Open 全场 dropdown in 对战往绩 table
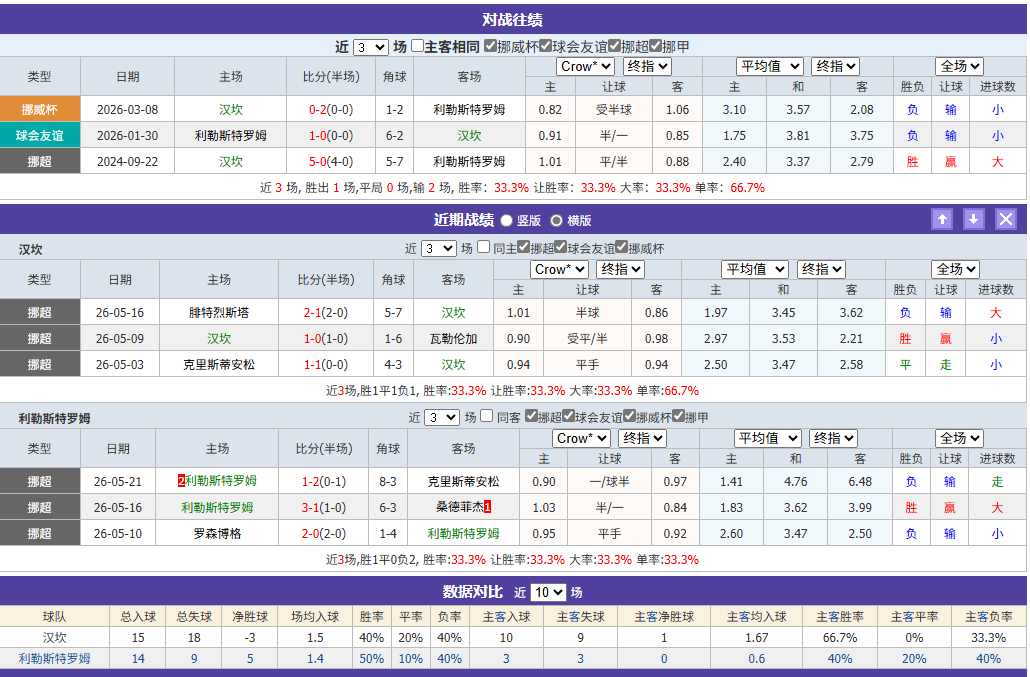This screenshot has width=1030, height=677. [x=959, y=66]
